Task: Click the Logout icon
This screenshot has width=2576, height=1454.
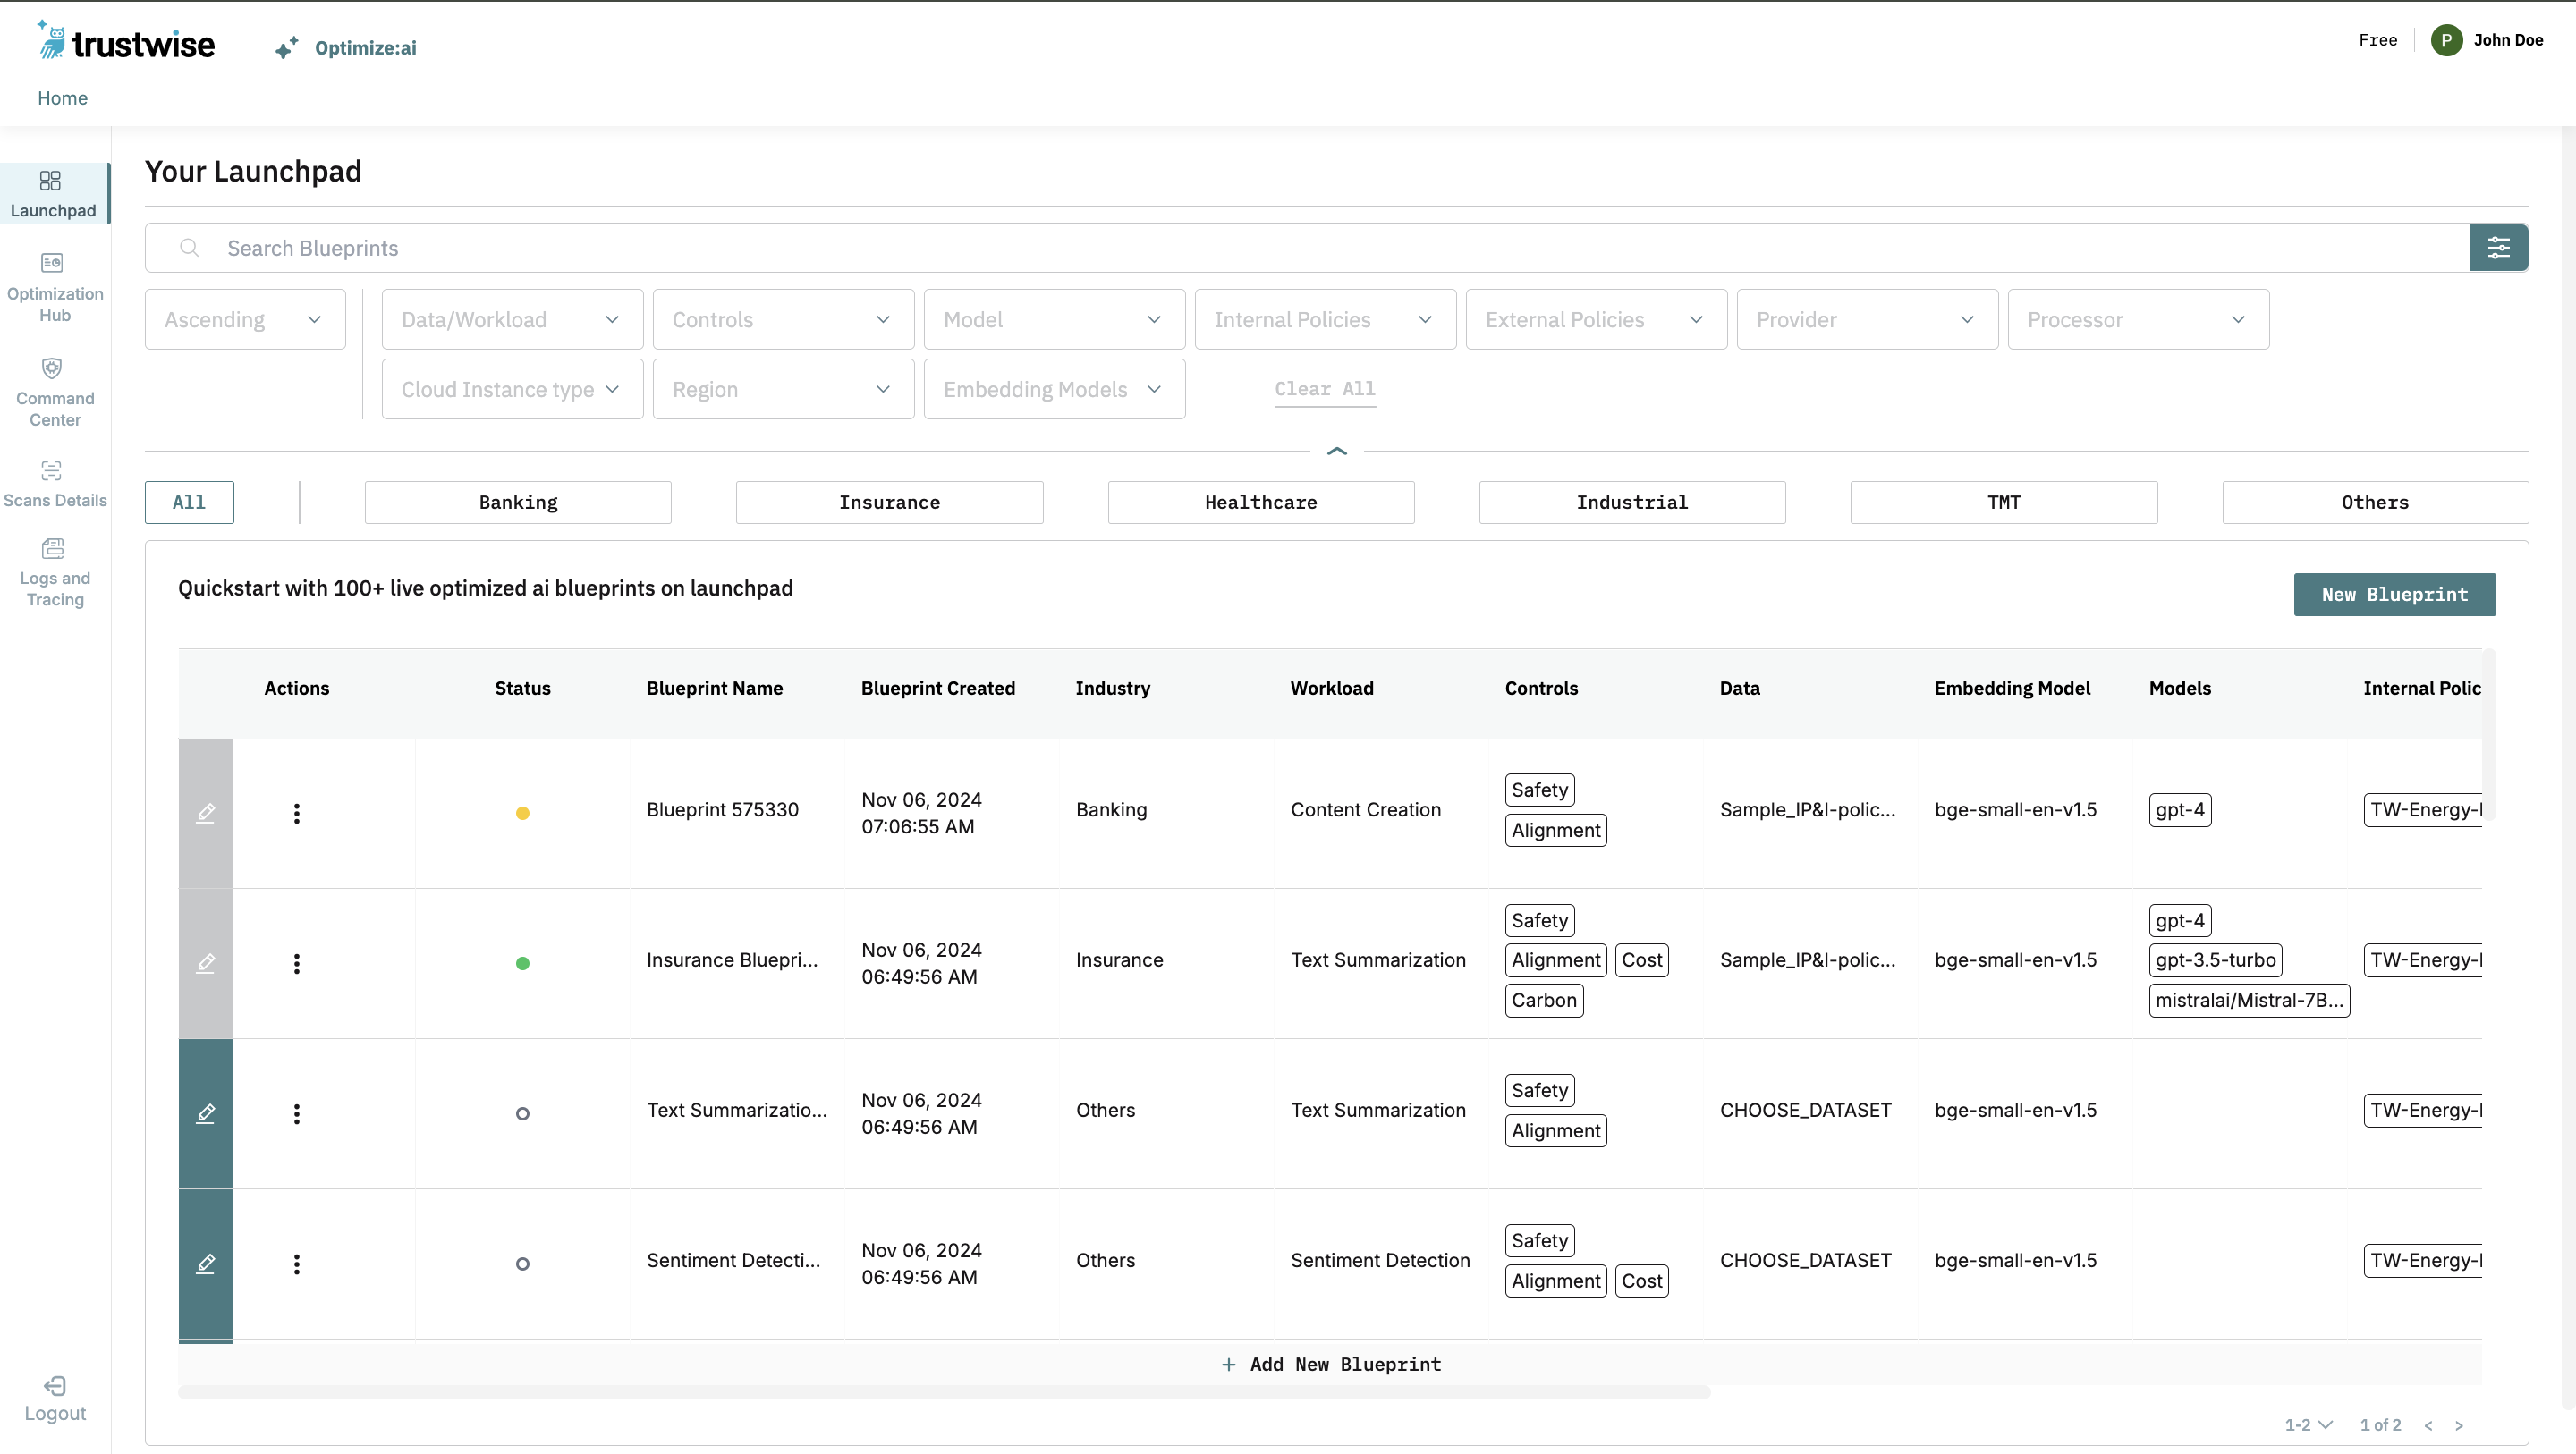Action: tap(54, 1386)
